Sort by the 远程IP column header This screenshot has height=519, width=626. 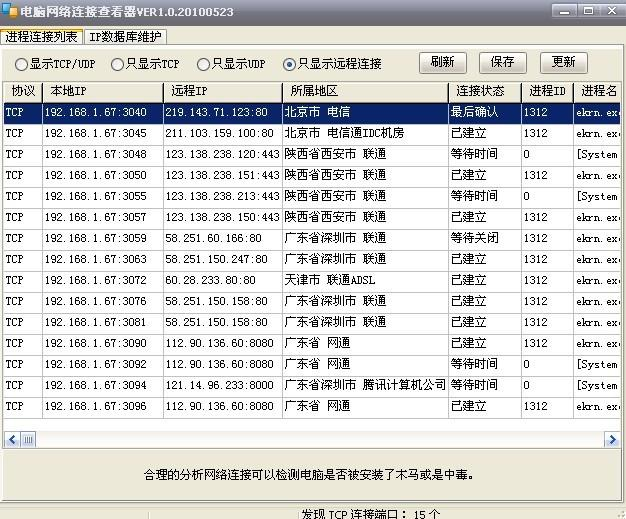tap(222, 91)
